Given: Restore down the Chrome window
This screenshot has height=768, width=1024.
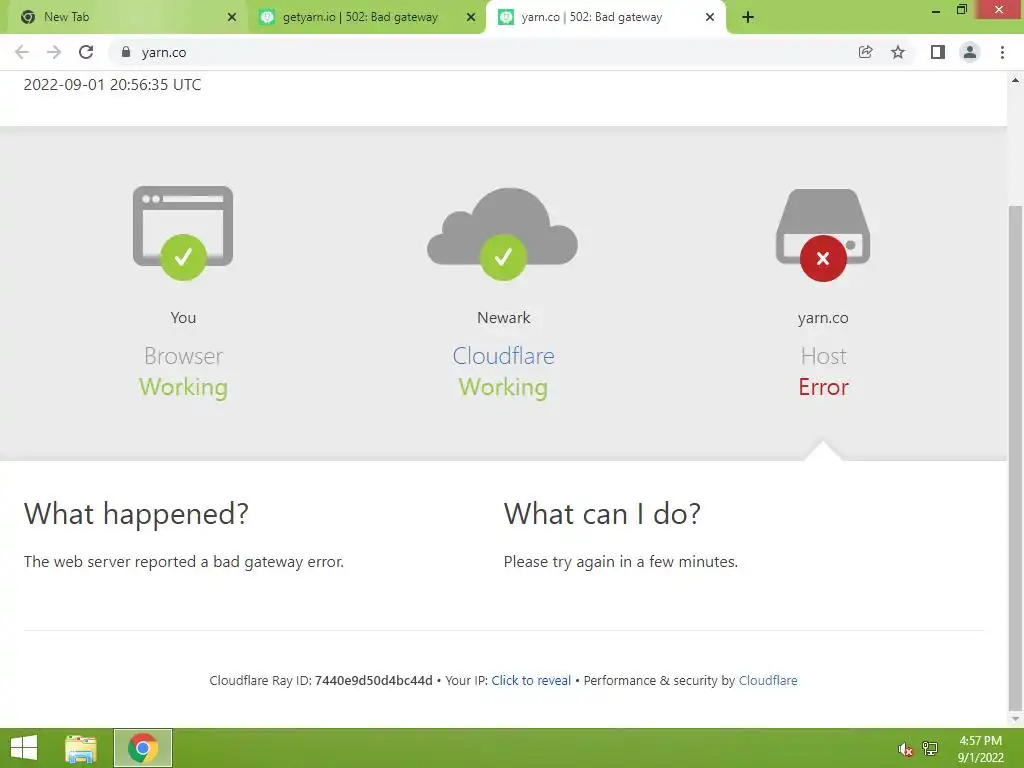Looking at the screenshot, I should tap(962, 10).
